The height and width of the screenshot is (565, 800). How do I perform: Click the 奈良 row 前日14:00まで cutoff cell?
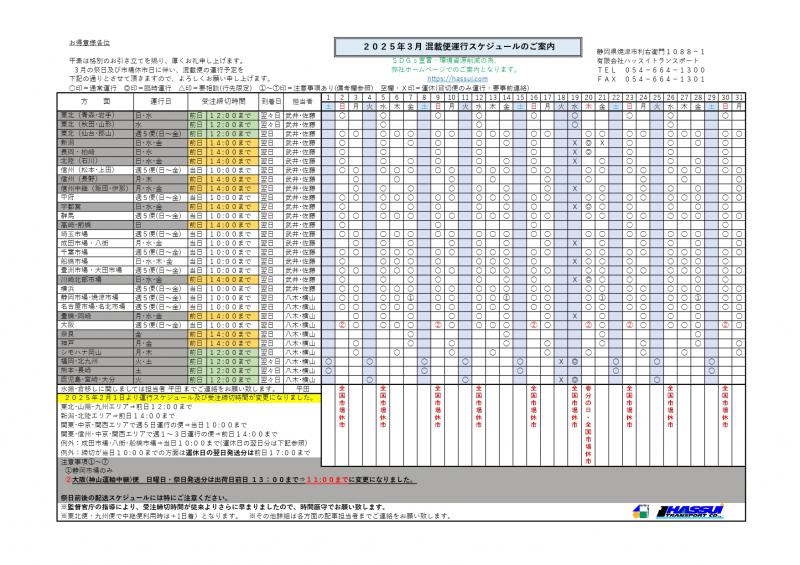(223, 334)
